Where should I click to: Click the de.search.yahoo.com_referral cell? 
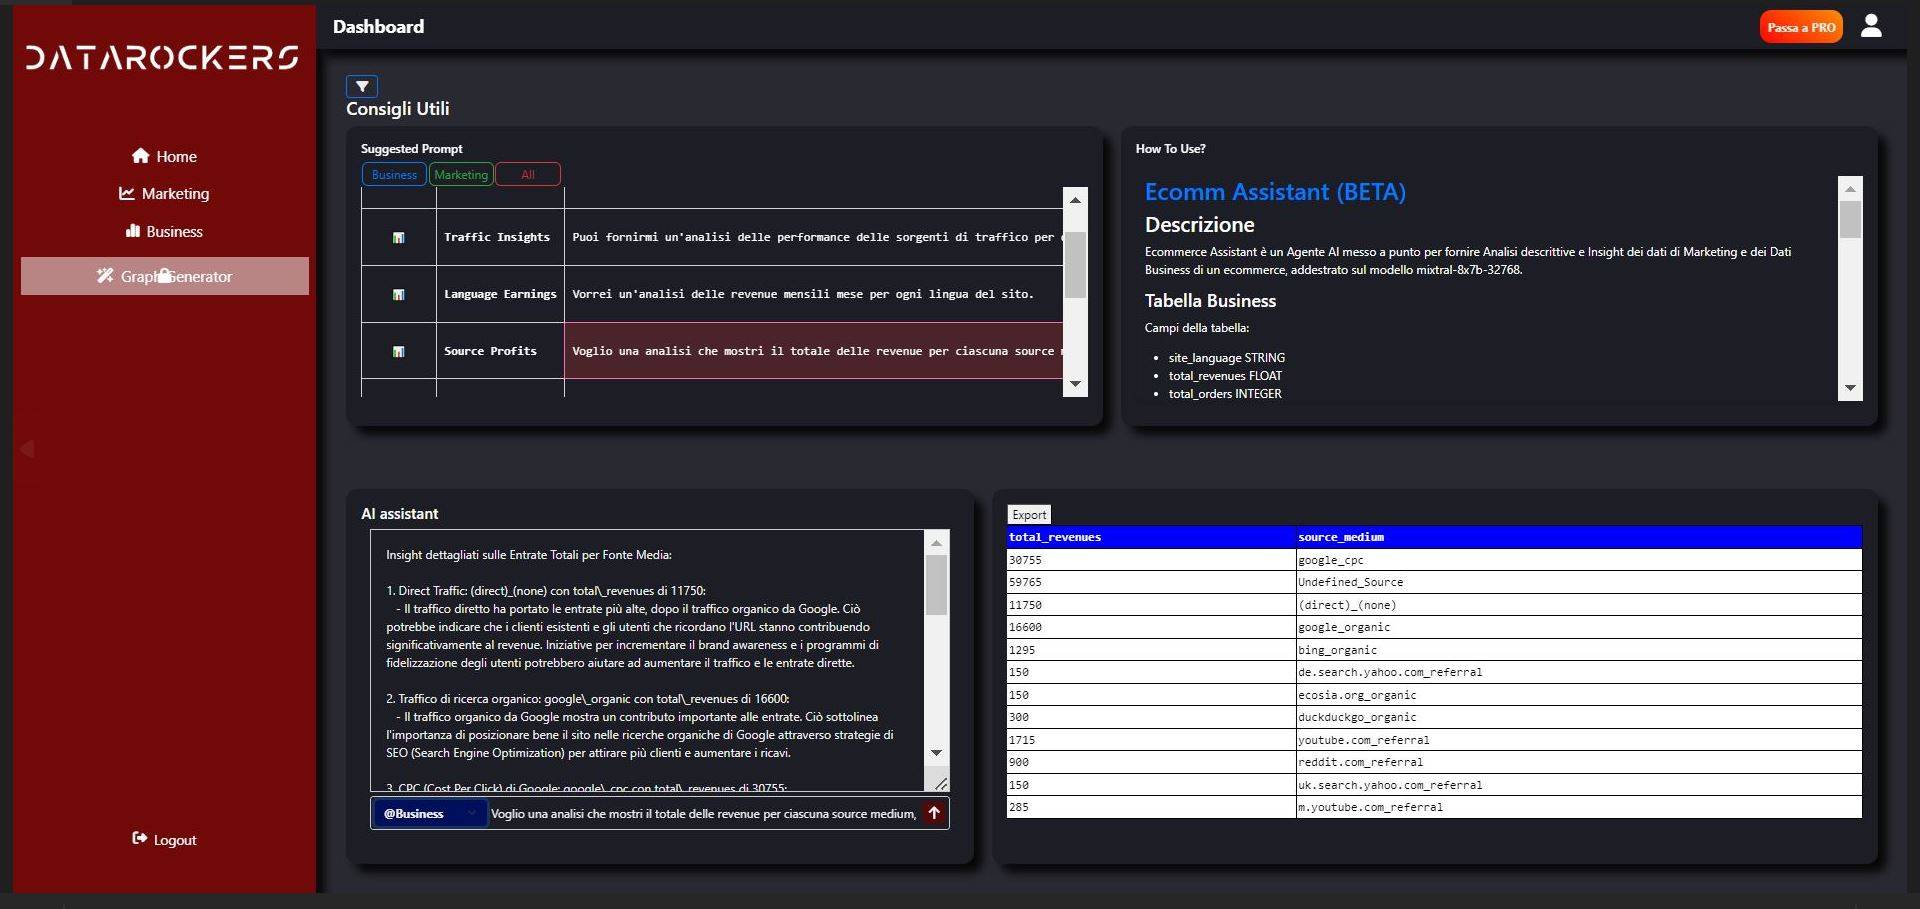(x=1579, y=672)
